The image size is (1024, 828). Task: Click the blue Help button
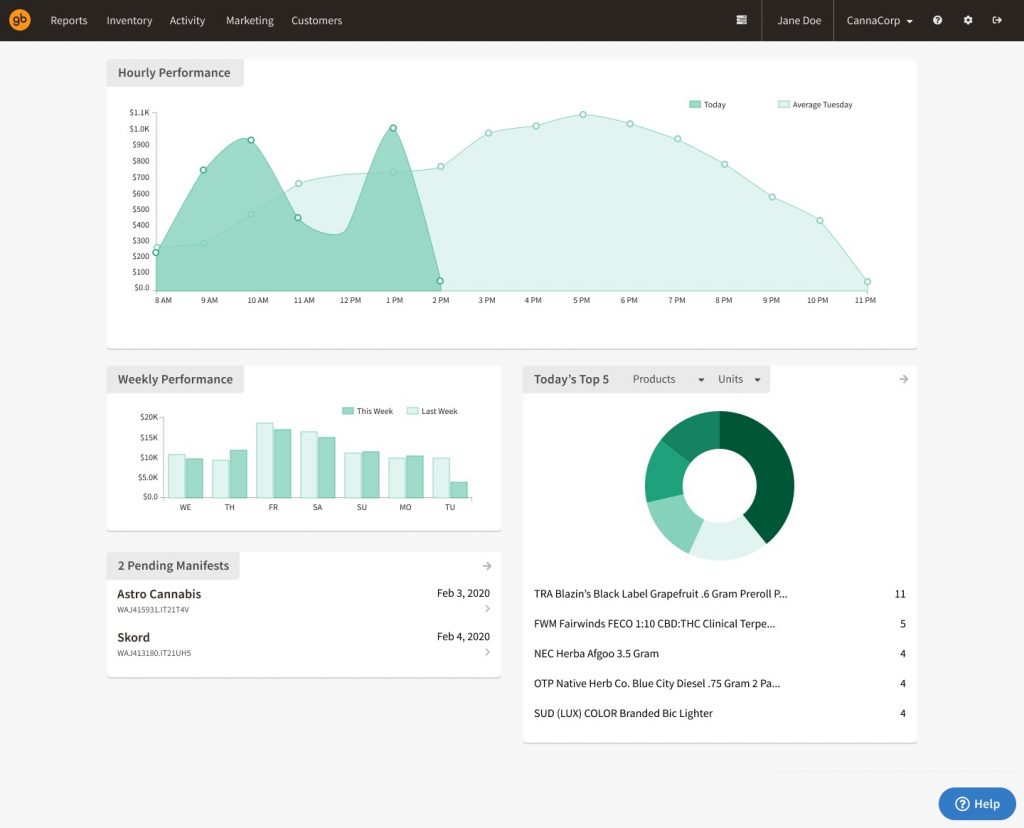tap(976, 803)
